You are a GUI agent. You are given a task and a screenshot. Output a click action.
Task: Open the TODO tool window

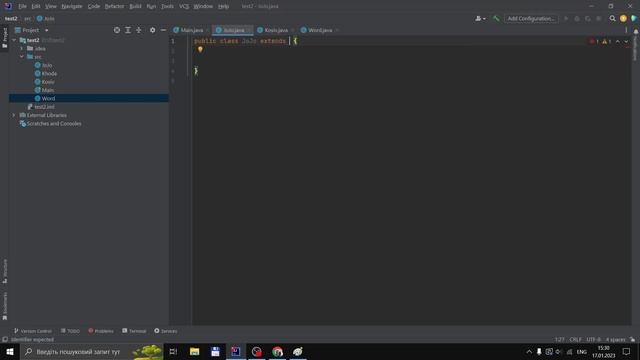click(x=70, y=331)
